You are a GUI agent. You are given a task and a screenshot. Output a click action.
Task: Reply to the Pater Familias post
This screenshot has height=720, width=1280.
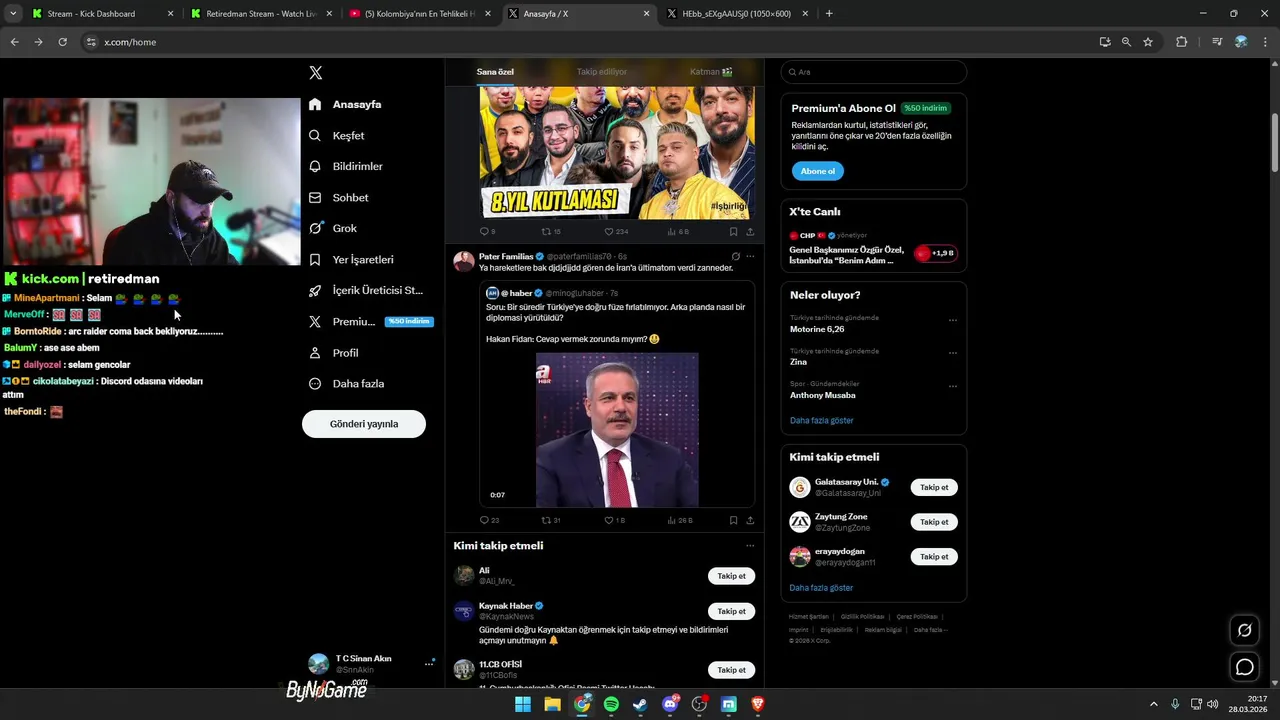point(485,520)
